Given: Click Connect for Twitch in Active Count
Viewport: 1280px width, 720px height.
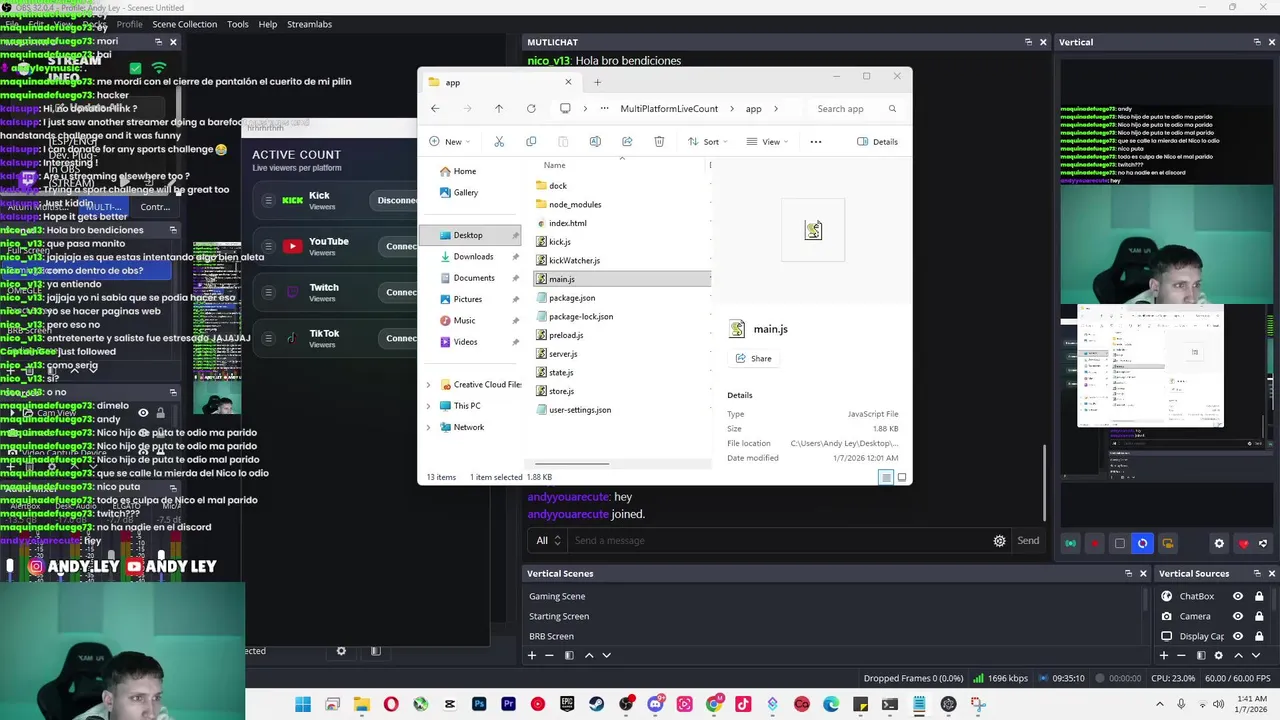Looking at the screenshot, I should [399, 292].
